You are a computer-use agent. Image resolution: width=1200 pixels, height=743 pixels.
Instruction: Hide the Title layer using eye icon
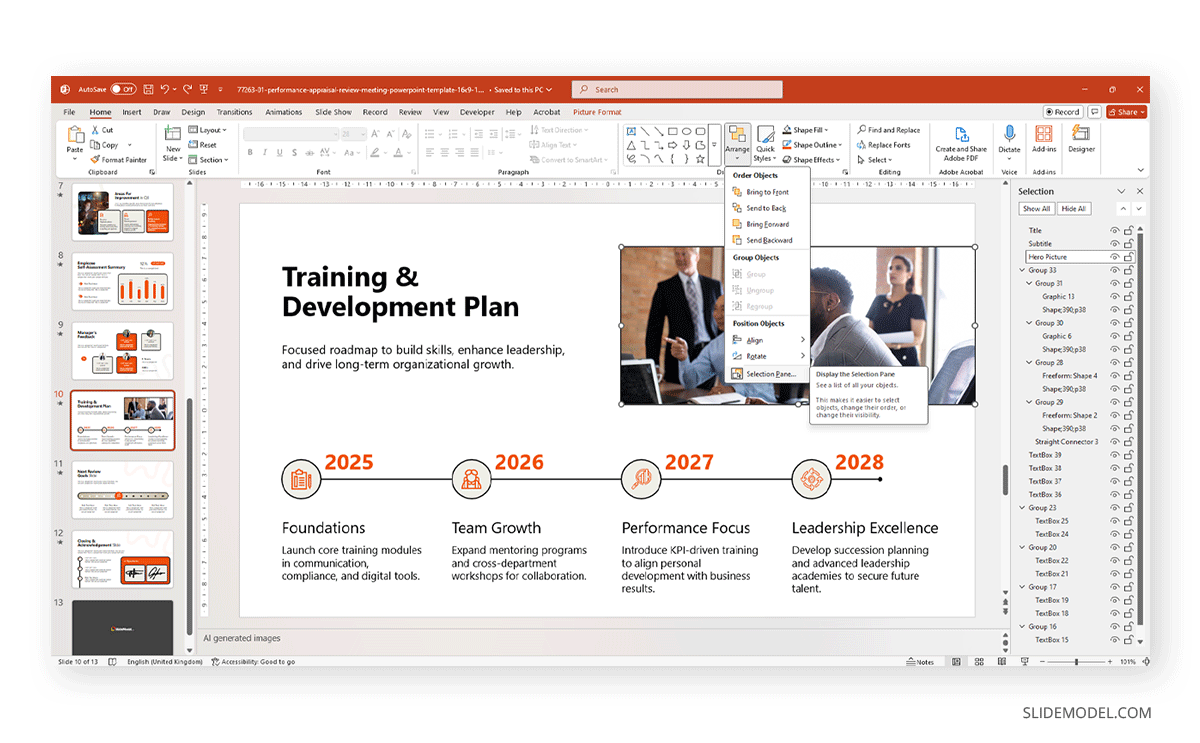[1114, 231]
